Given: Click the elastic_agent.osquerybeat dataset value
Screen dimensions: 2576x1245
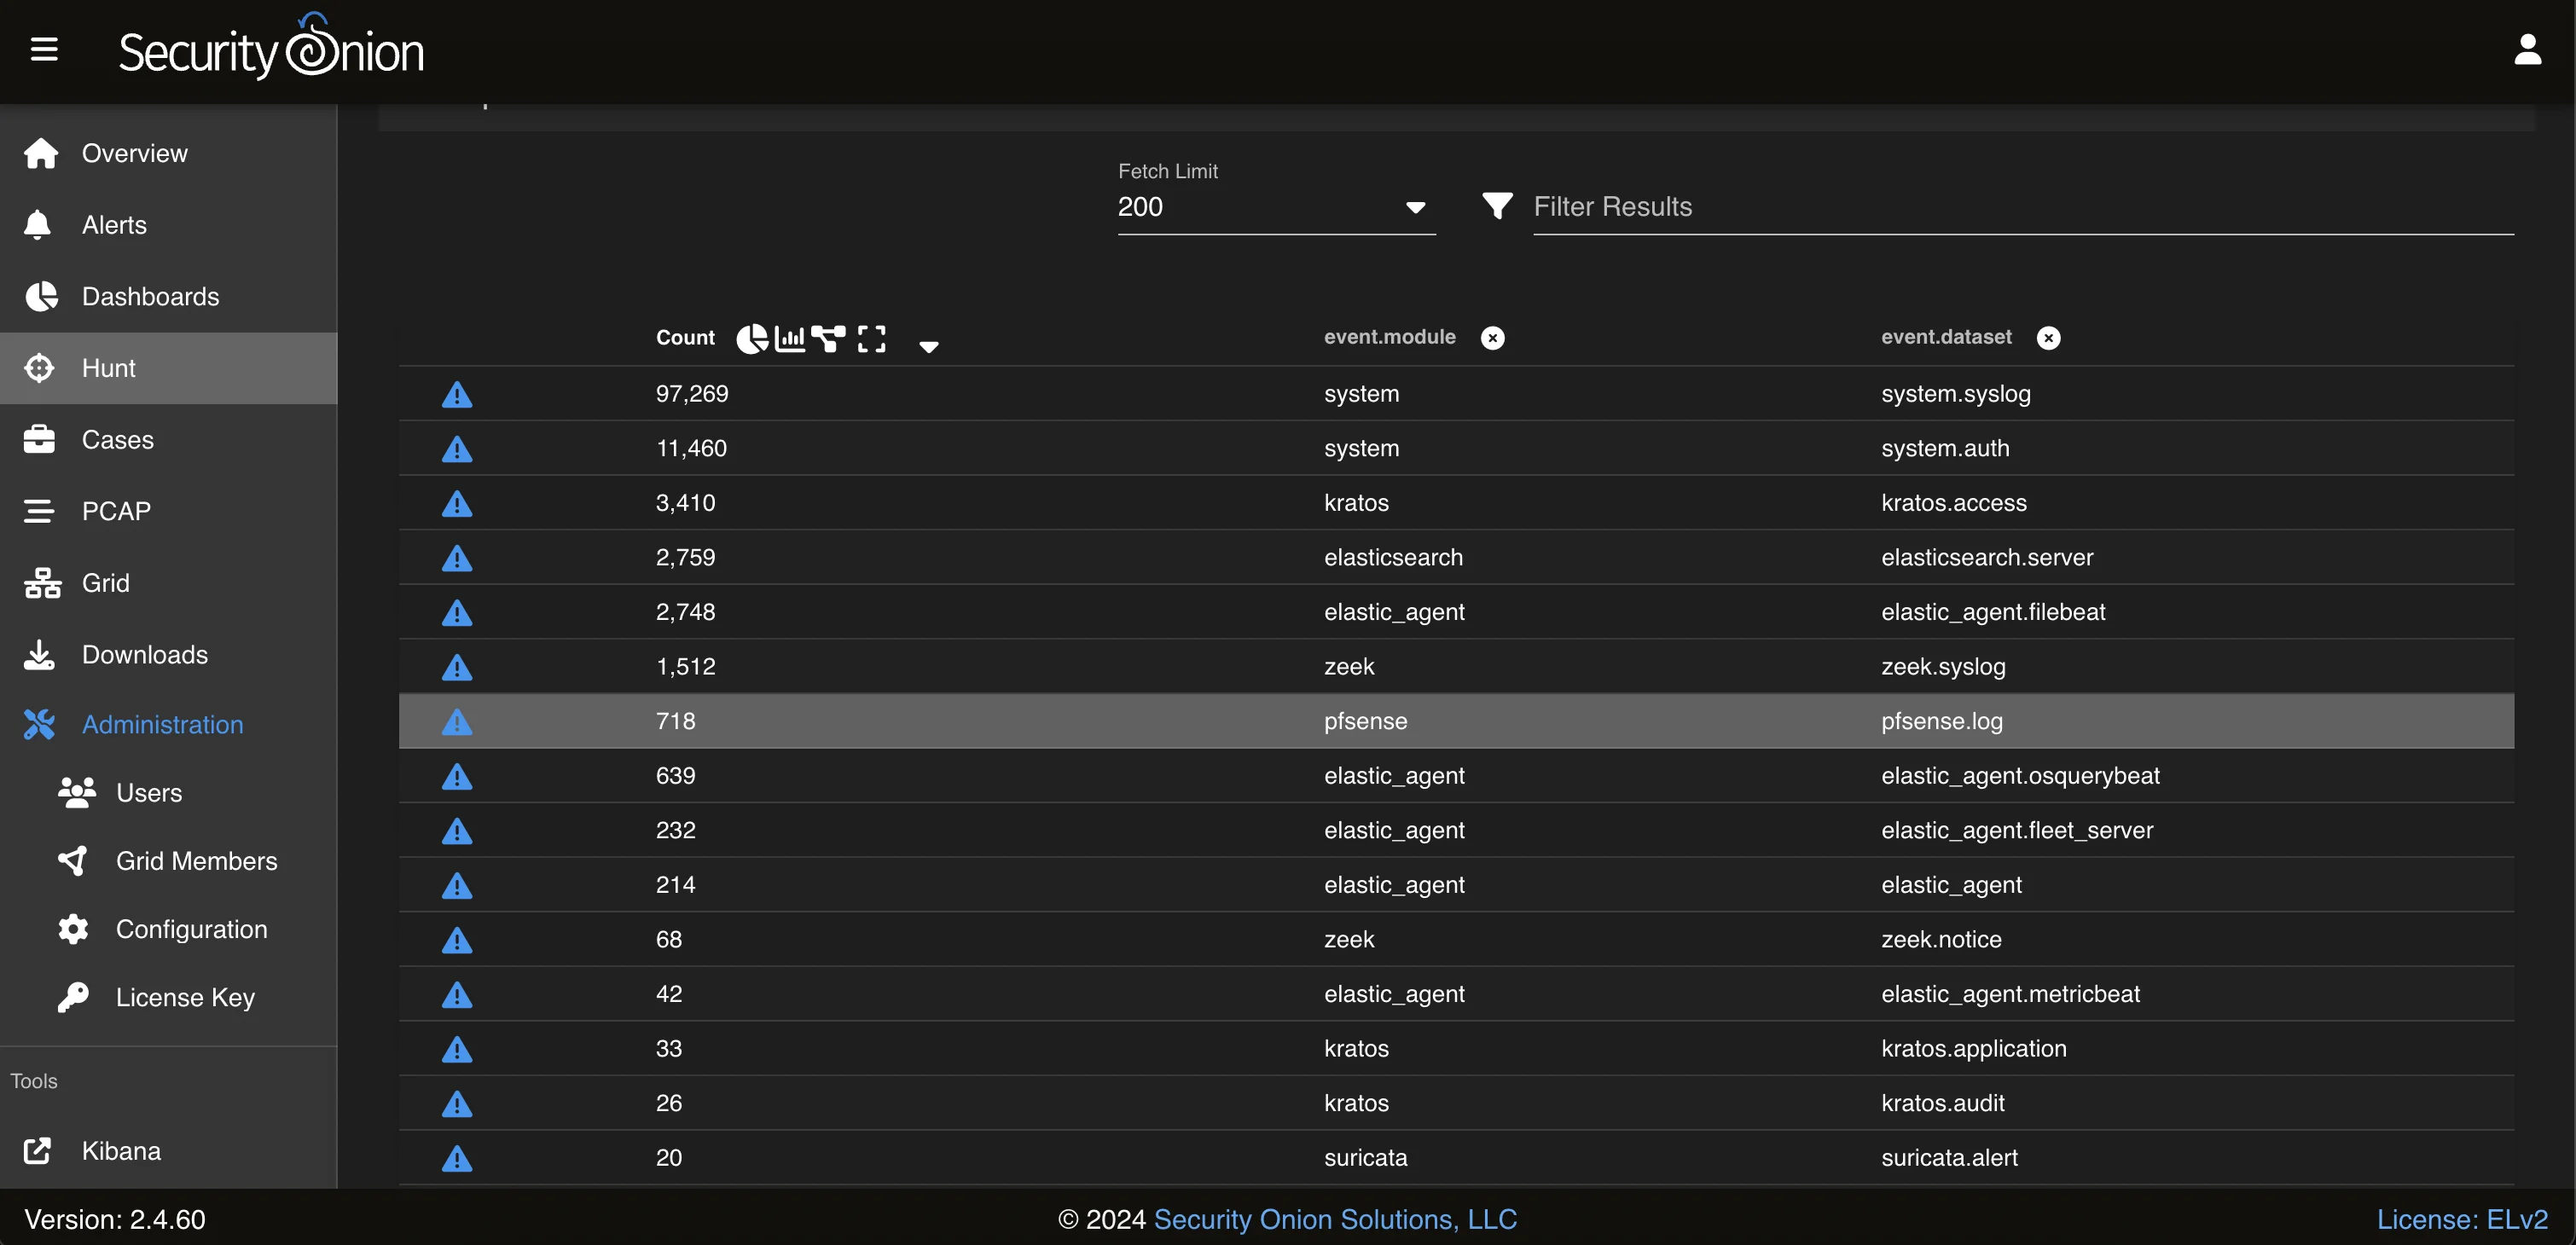Looking at the screenshot, I should point(2020,776).
